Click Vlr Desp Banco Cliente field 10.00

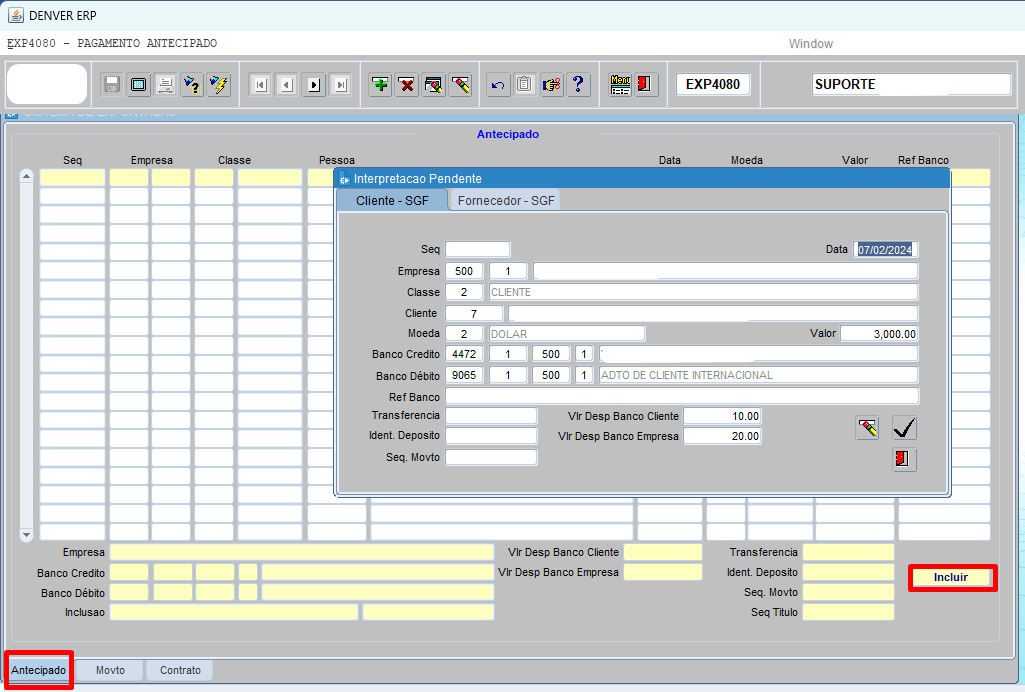tap(722, 416)
